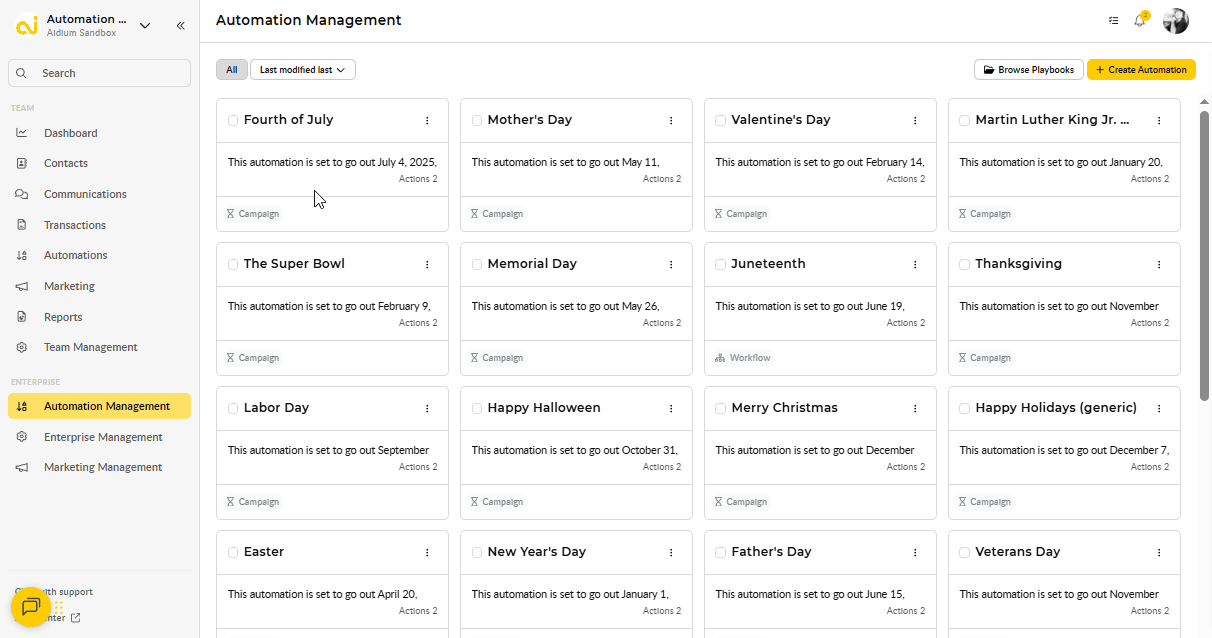The image size is (1212, 638).
Task: Expand the Automation workspace switcher chevron
Action: (145, 26)
